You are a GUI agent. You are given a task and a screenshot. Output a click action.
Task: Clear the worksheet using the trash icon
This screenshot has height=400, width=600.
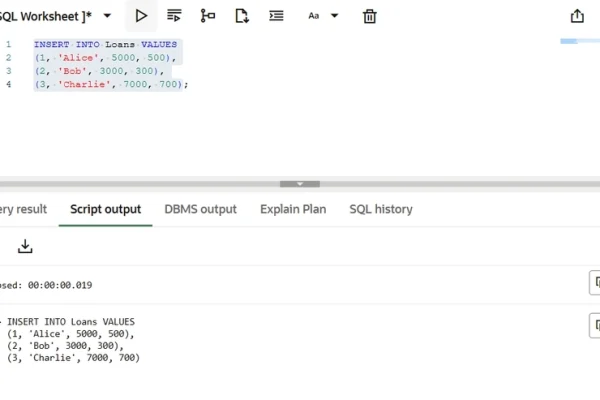369,16
